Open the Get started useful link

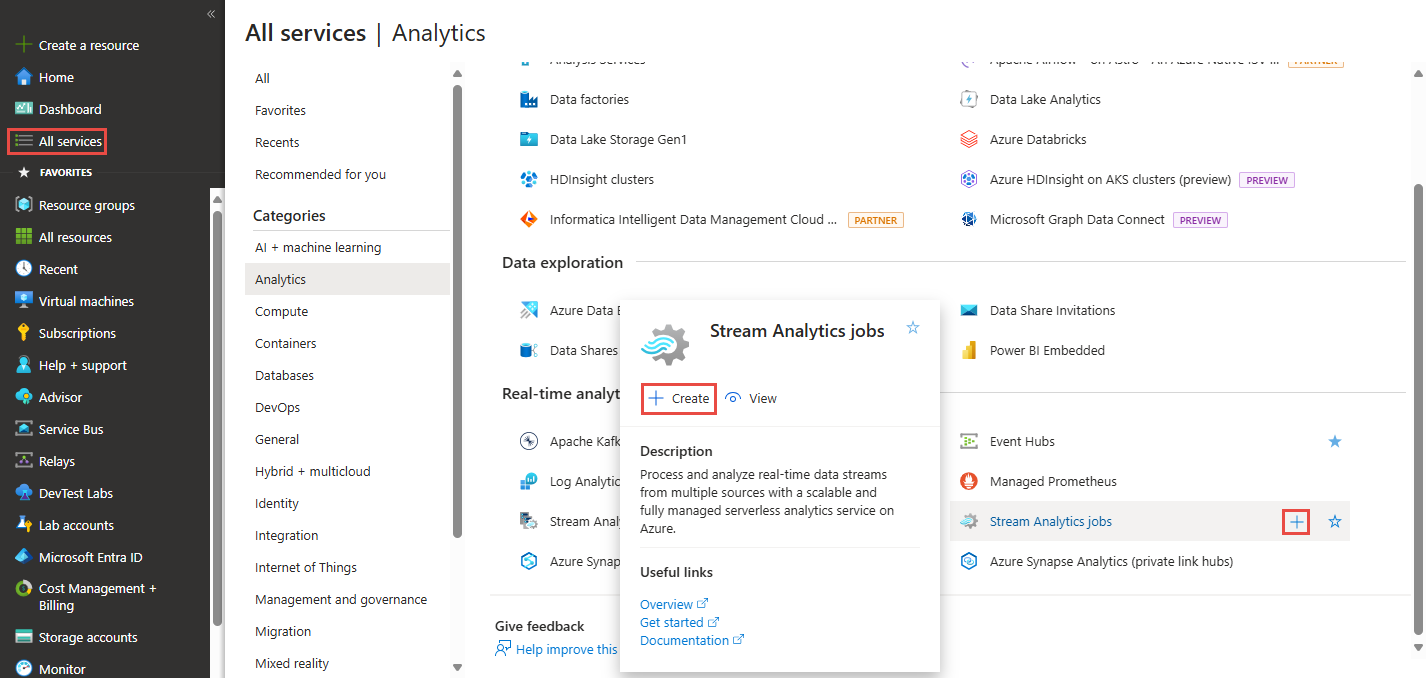coord(679,622)
